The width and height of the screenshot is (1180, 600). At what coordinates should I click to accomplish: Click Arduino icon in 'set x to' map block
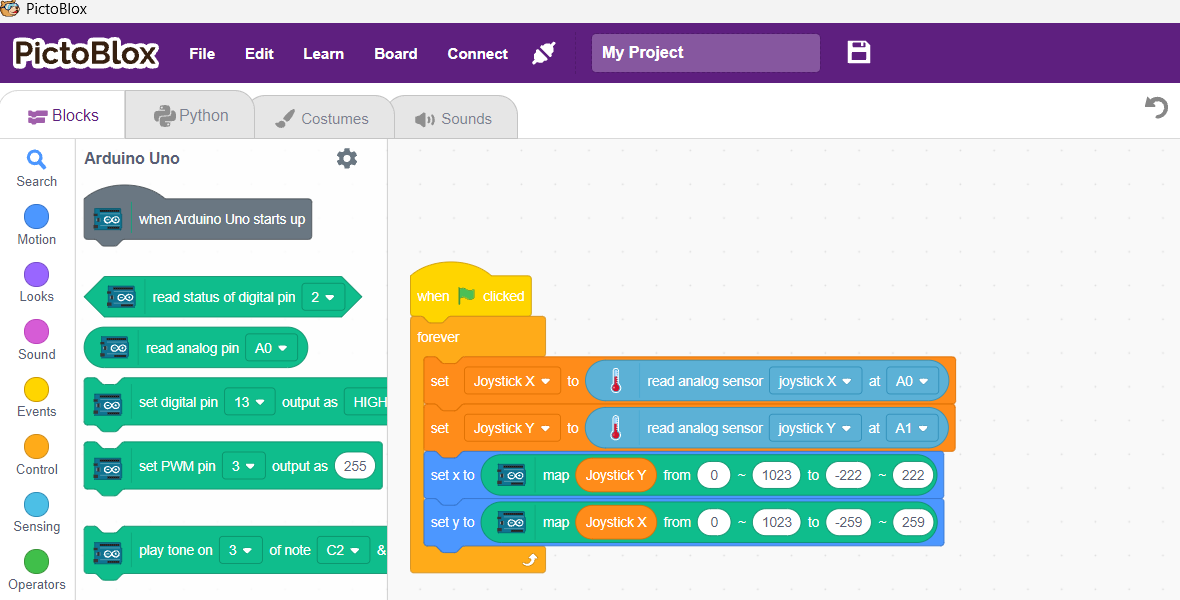512,476
